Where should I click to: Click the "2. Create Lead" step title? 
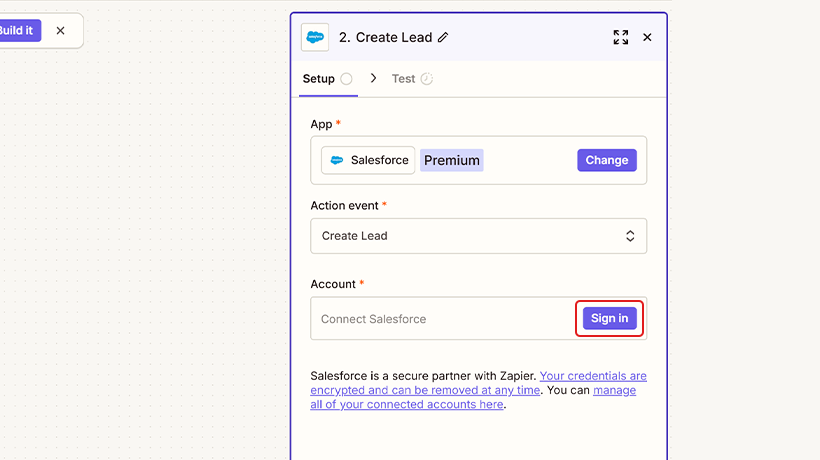(385, 38)
